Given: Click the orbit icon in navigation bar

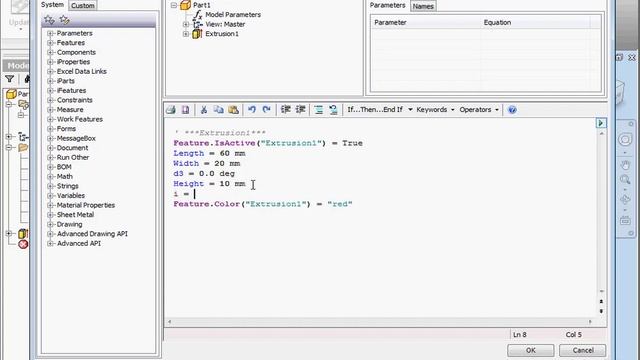Looking at the screenshot, I should point(625,199).
